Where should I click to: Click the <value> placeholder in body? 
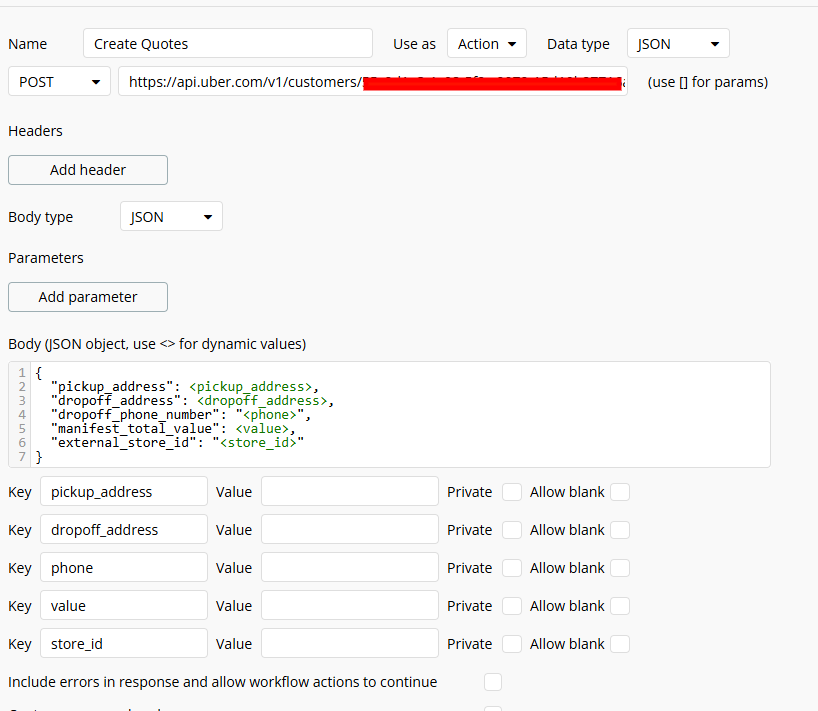pos(262,429)
